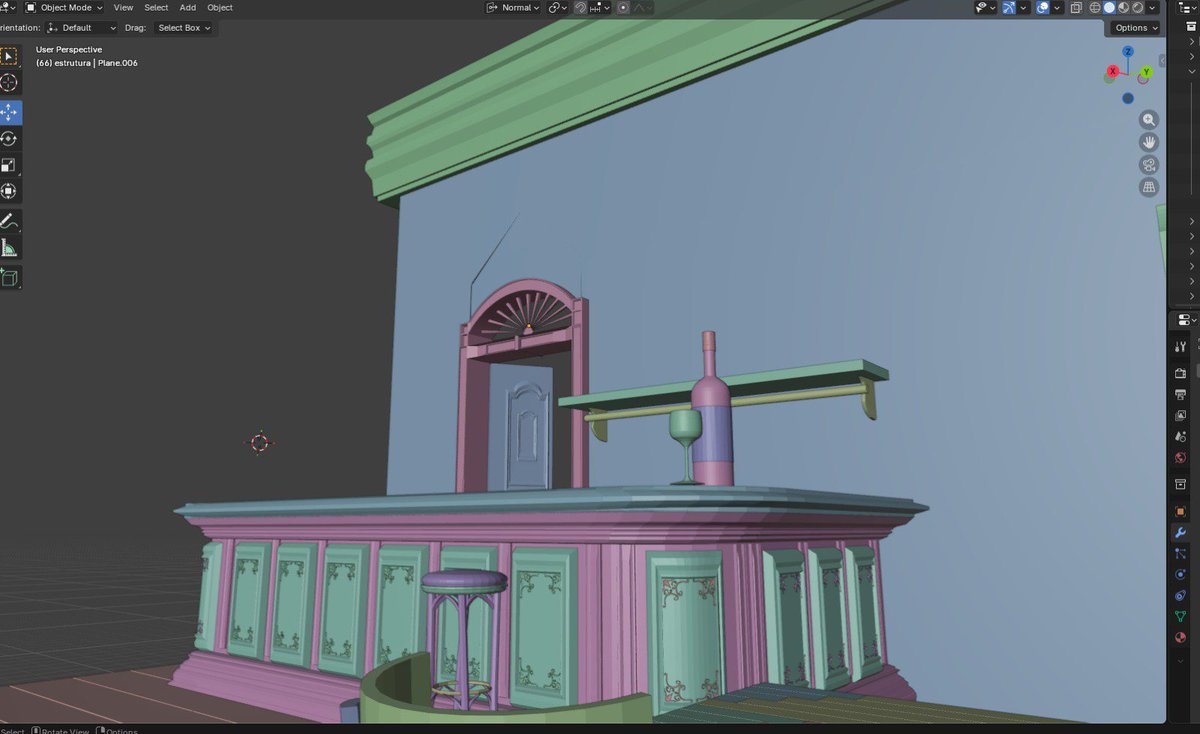1200x734 pixels.
Task: Open the Object Constraints tab
Action: coord(1181,596)
